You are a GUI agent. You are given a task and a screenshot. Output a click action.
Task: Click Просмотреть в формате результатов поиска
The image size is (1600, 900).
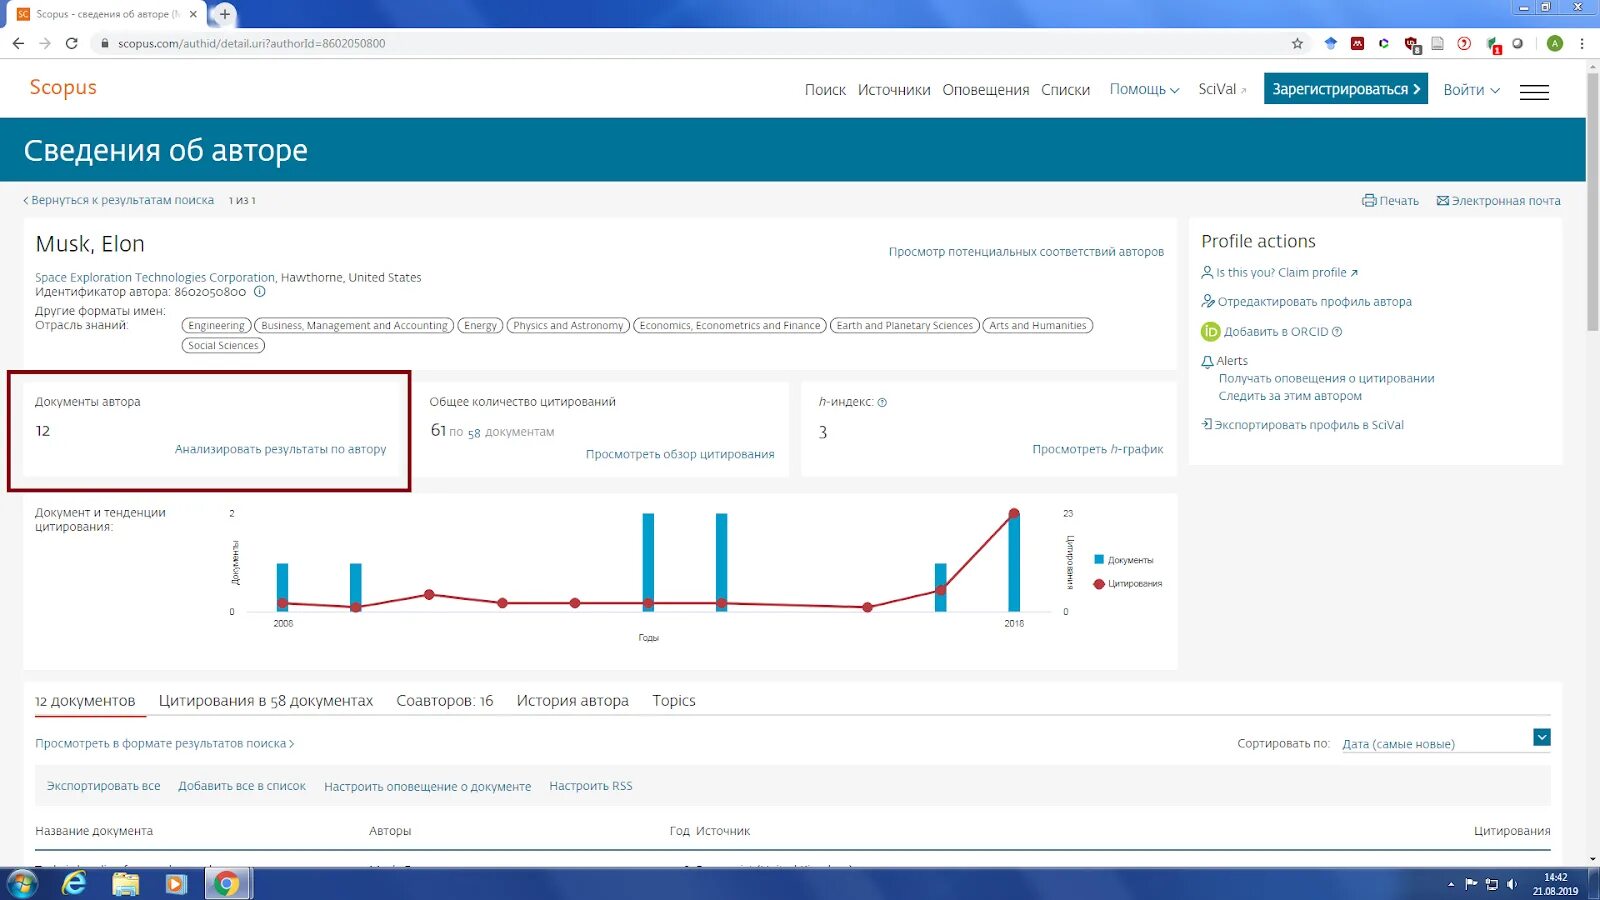(165, 744)
